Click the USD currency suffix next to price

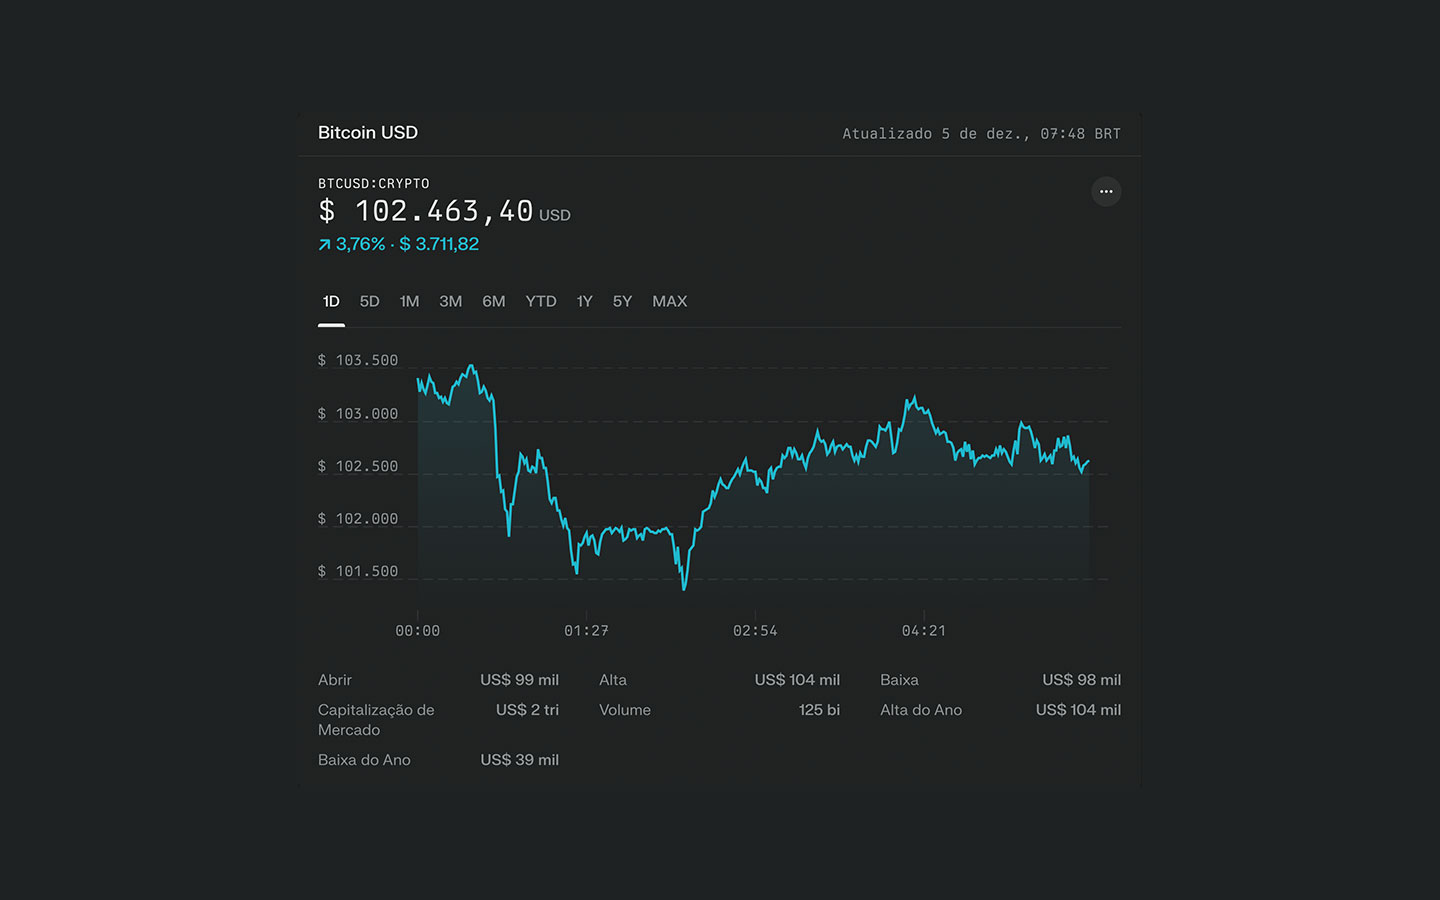tap(555, 215)
